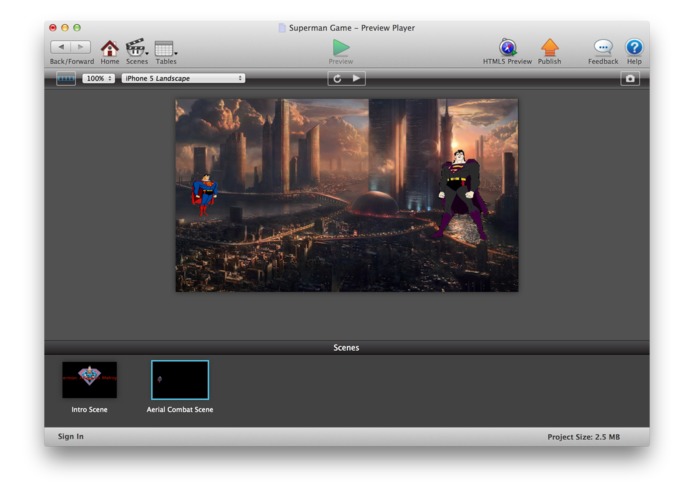
Task: Click the Scenes panel header
Action: 347,348
